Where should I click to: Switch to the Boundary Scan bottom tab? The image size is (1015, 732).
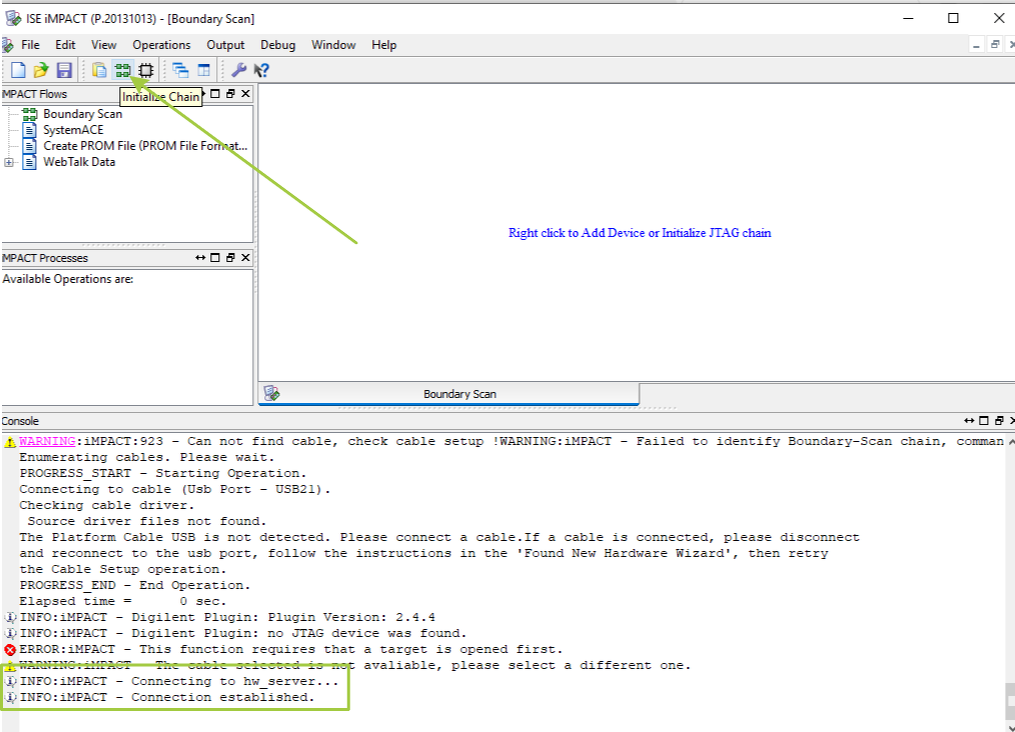(449, 394)
